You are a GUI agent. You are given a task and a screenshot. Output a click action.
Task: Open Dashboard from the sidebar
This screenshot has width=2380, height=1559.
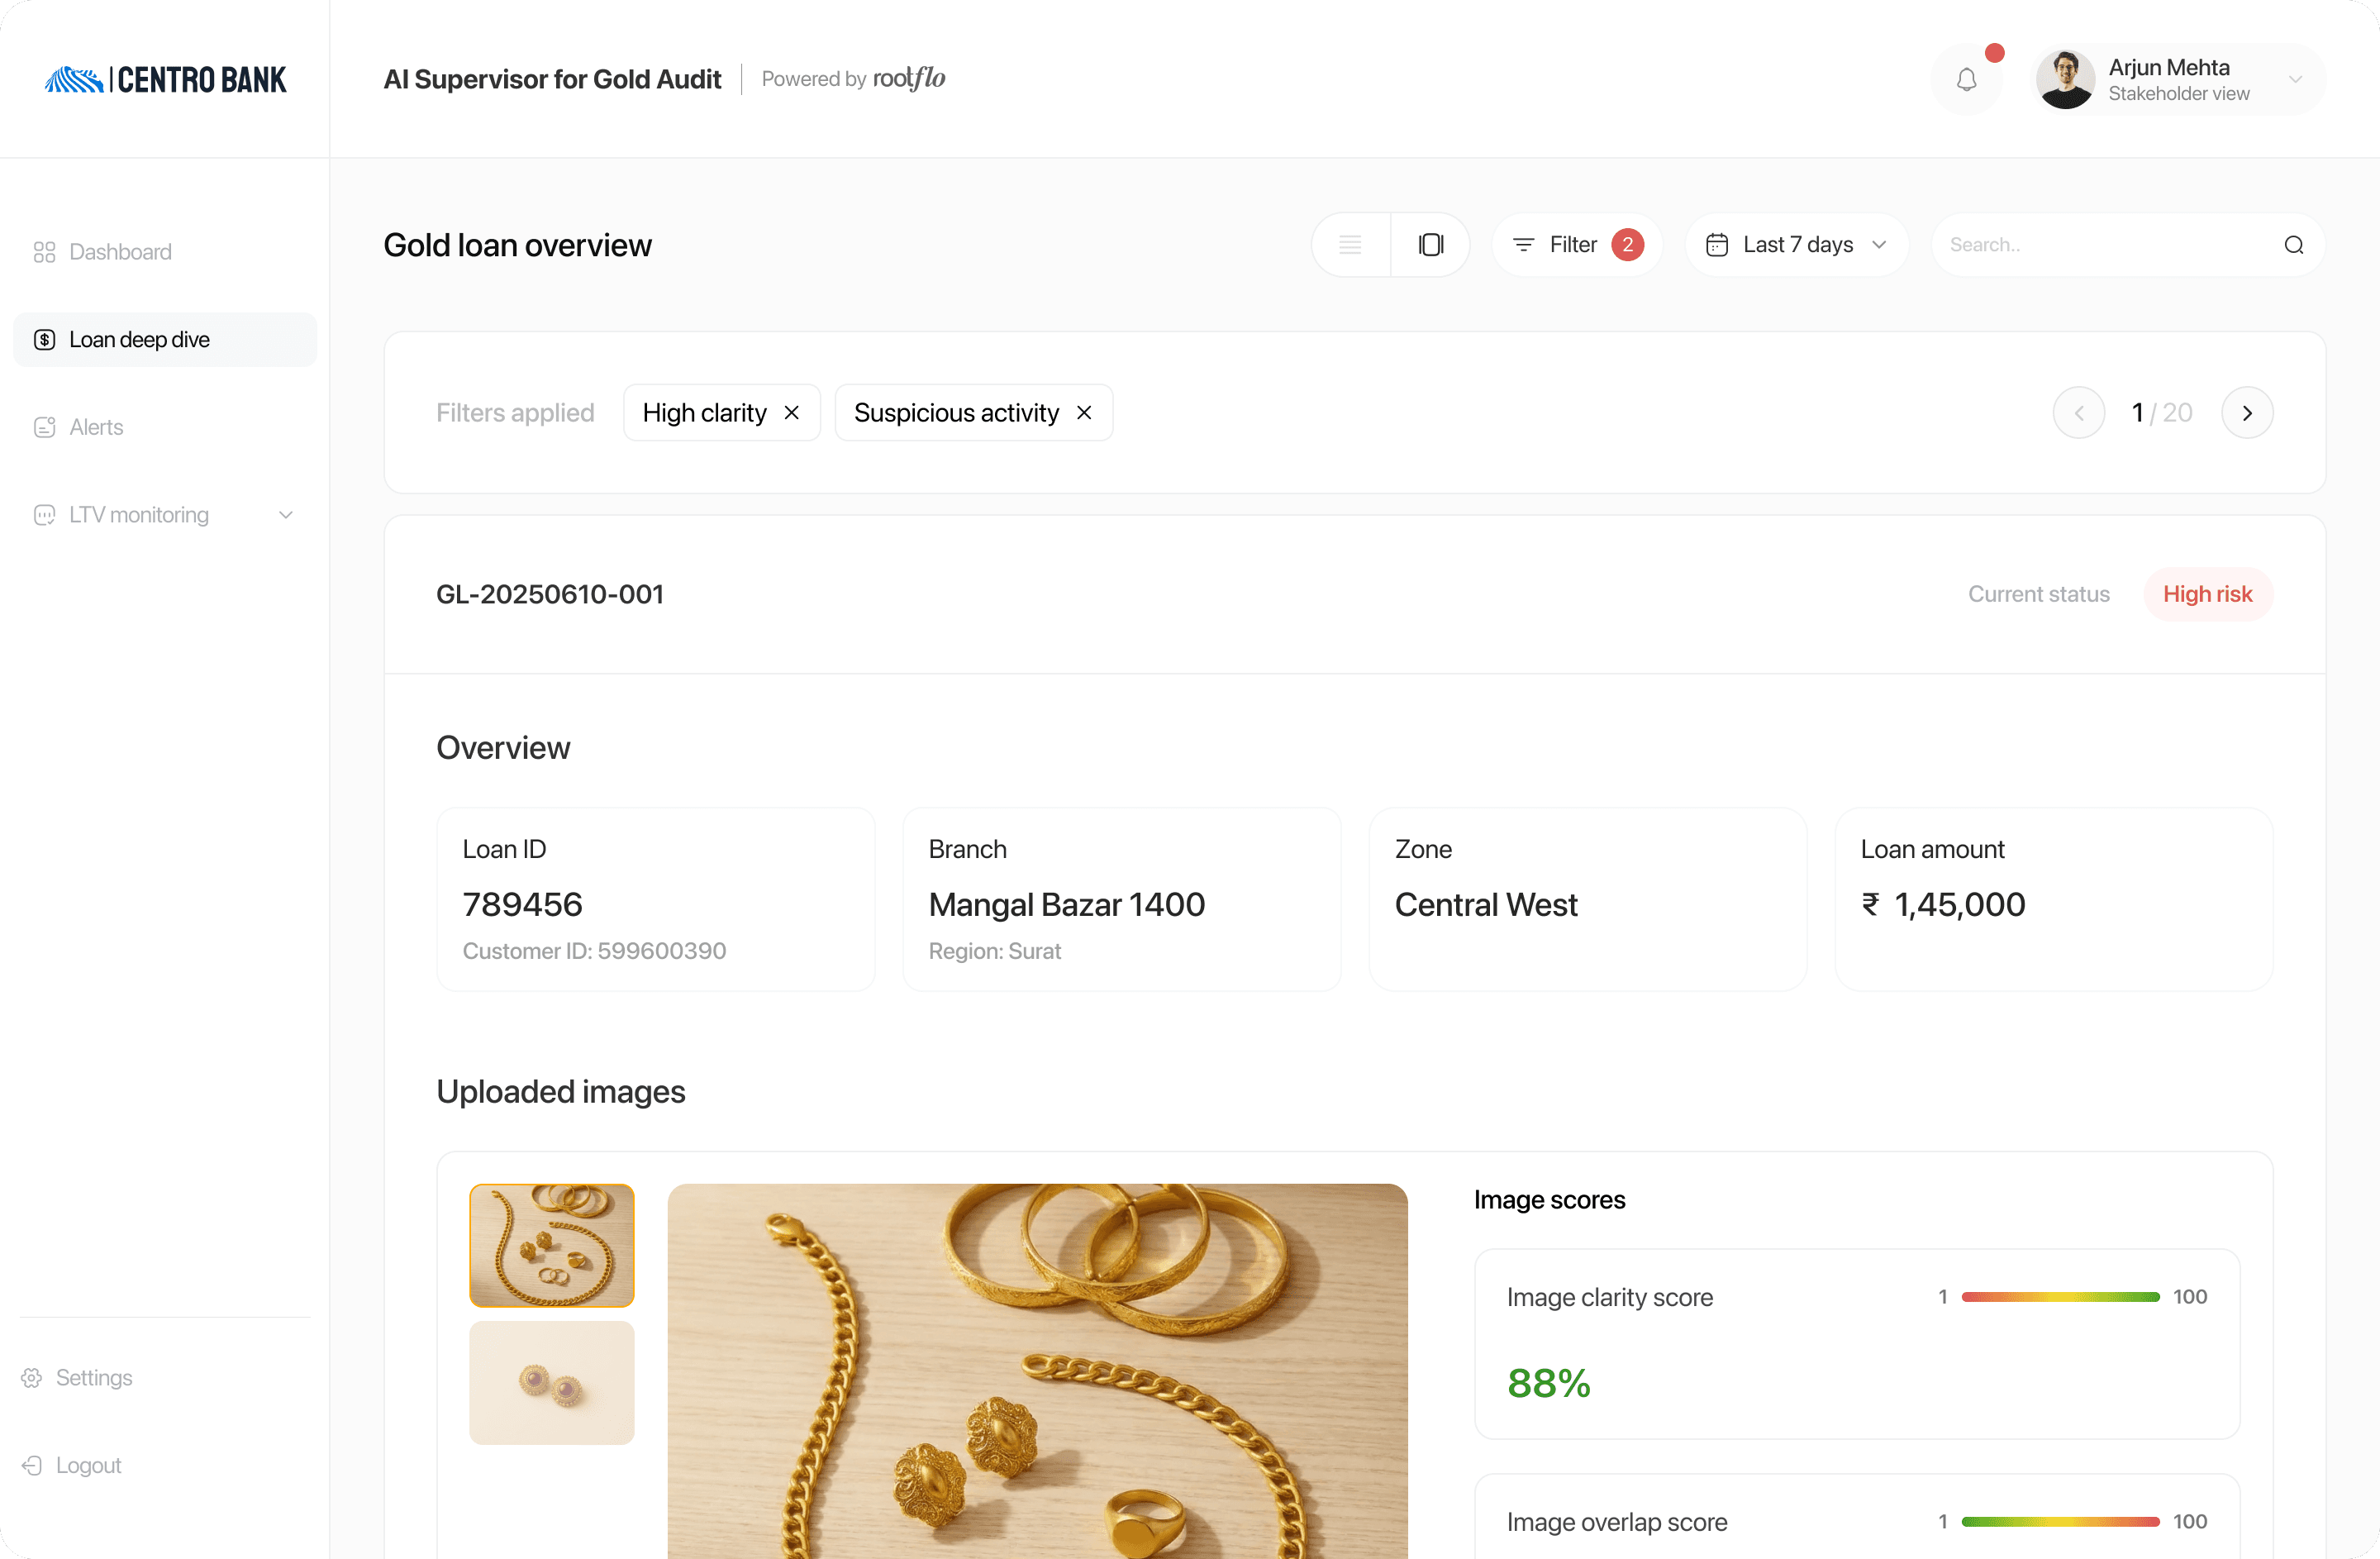point(120,252)
